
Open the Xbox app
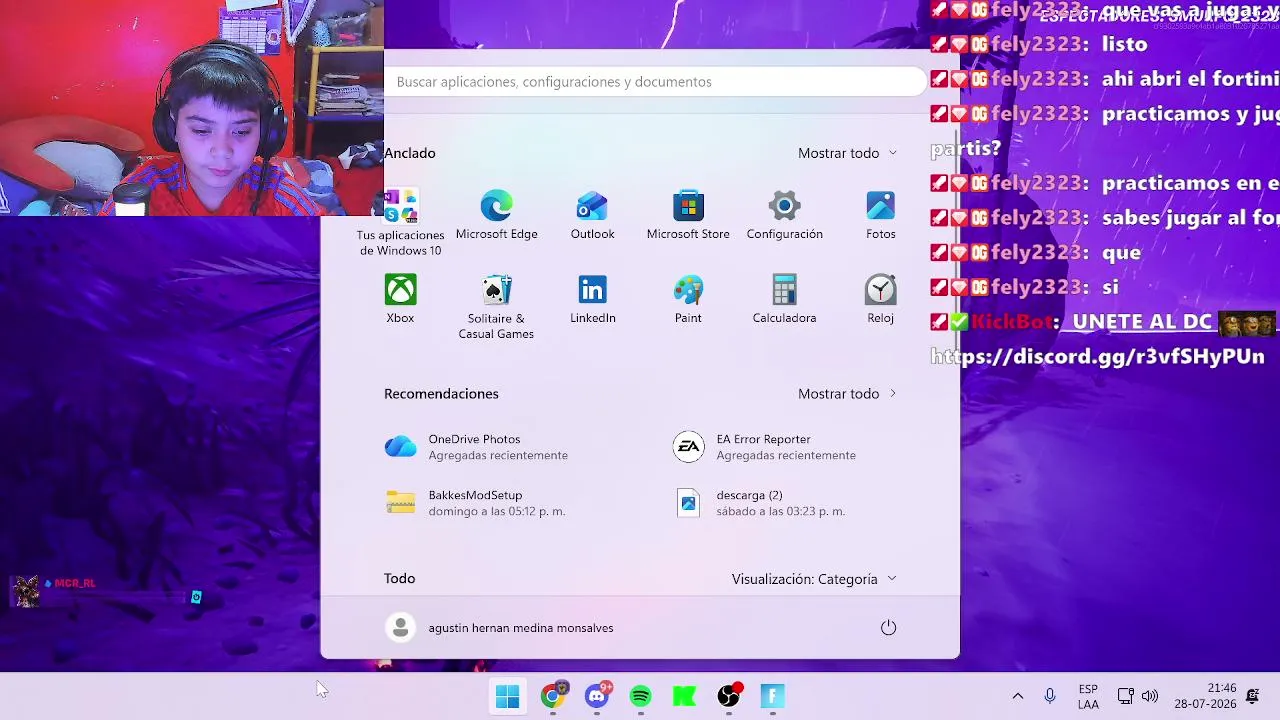(x=400, y=300)
